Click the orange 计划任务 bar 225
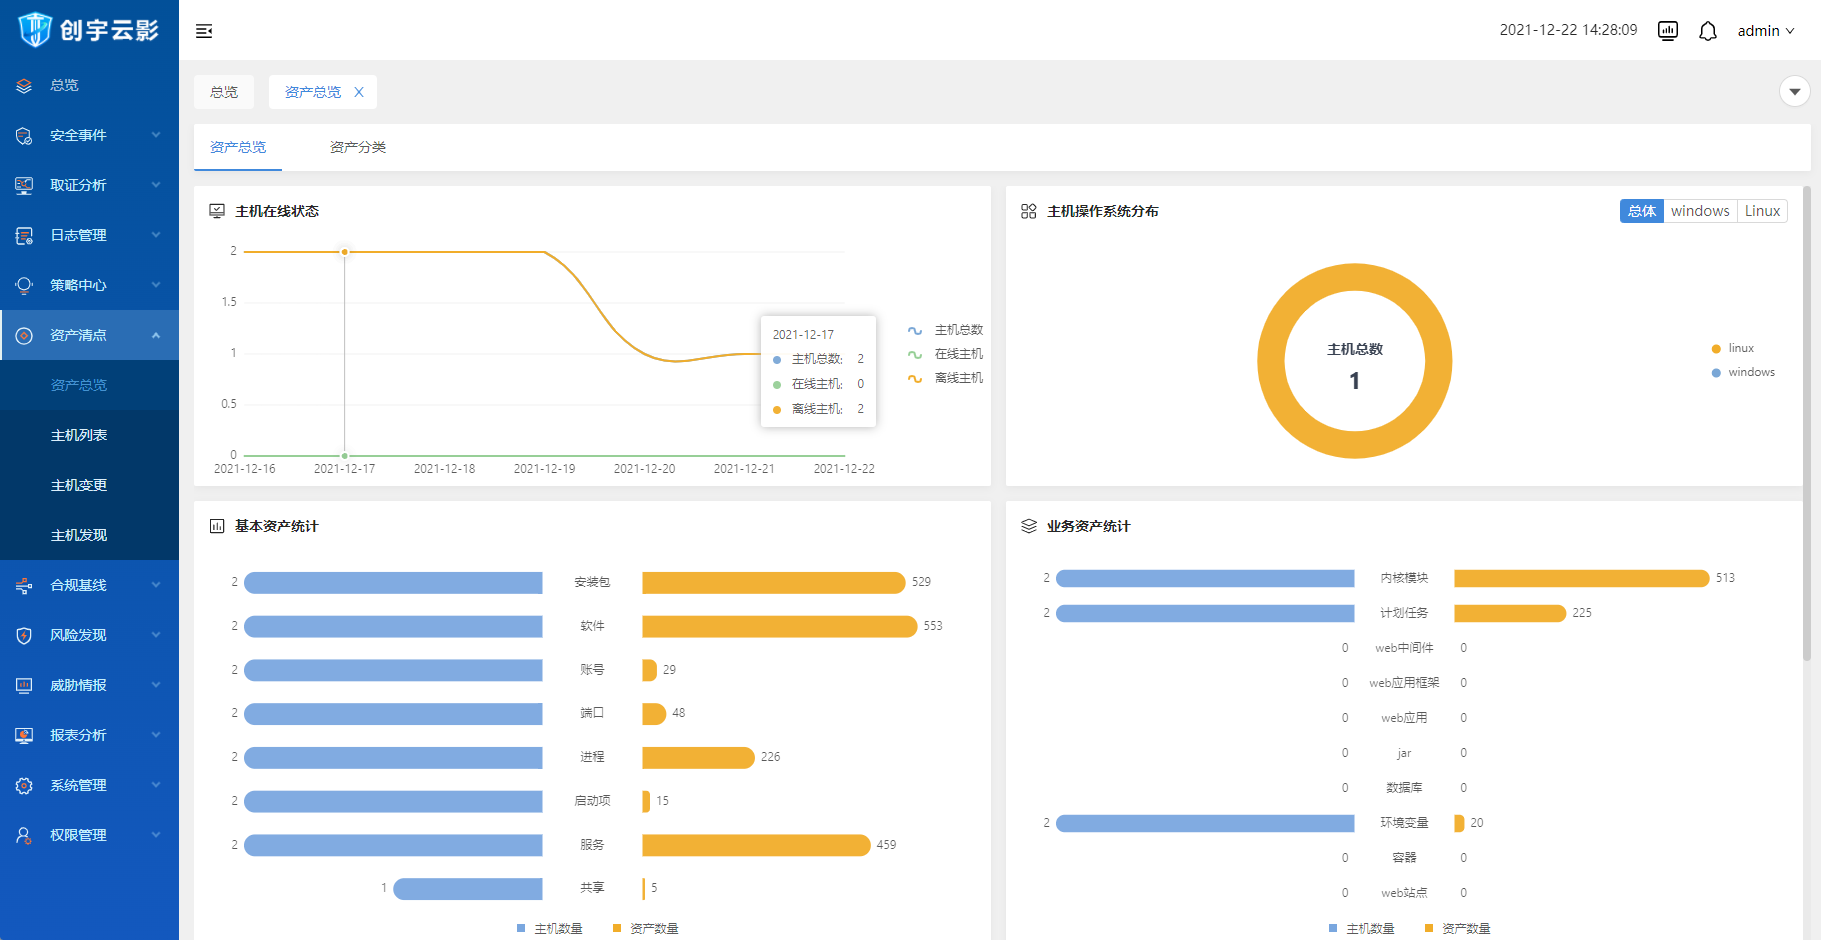The image size is (1821, 940). (1510, 613)
